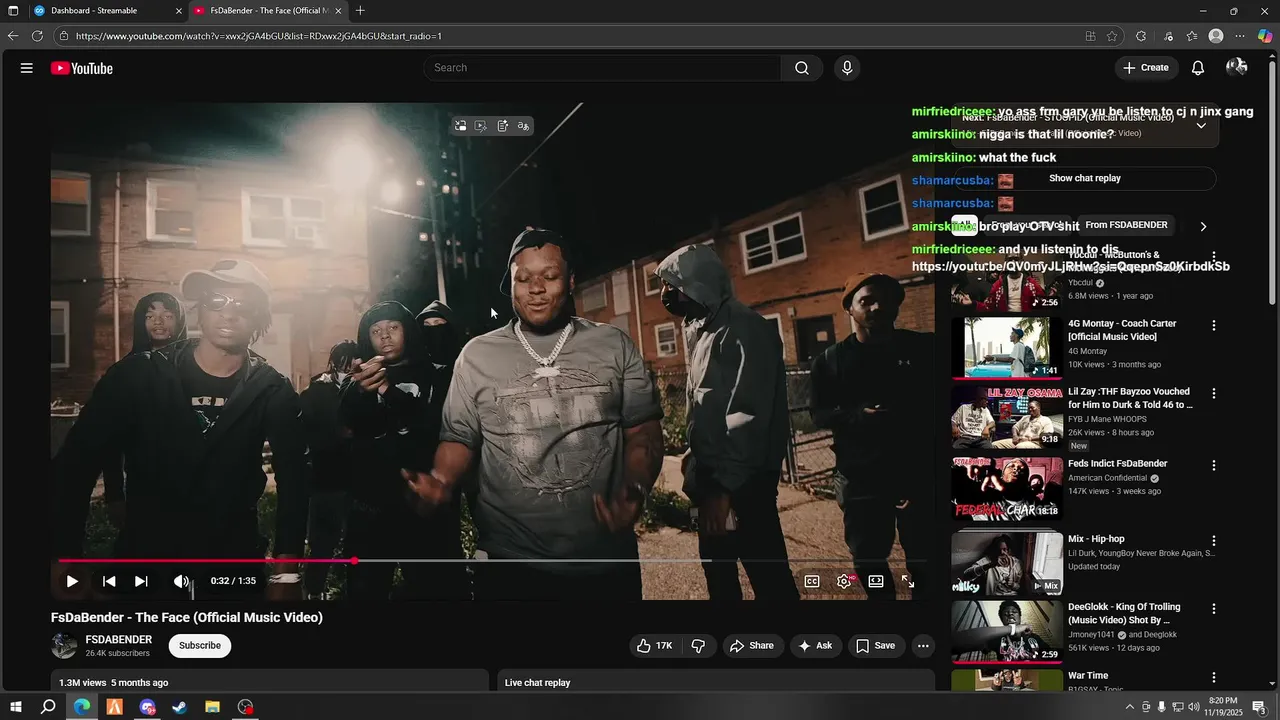Click Show chat replay
Viewport: 1280px width, 720px height.
pyautogui.click(x=1084, y=178)
